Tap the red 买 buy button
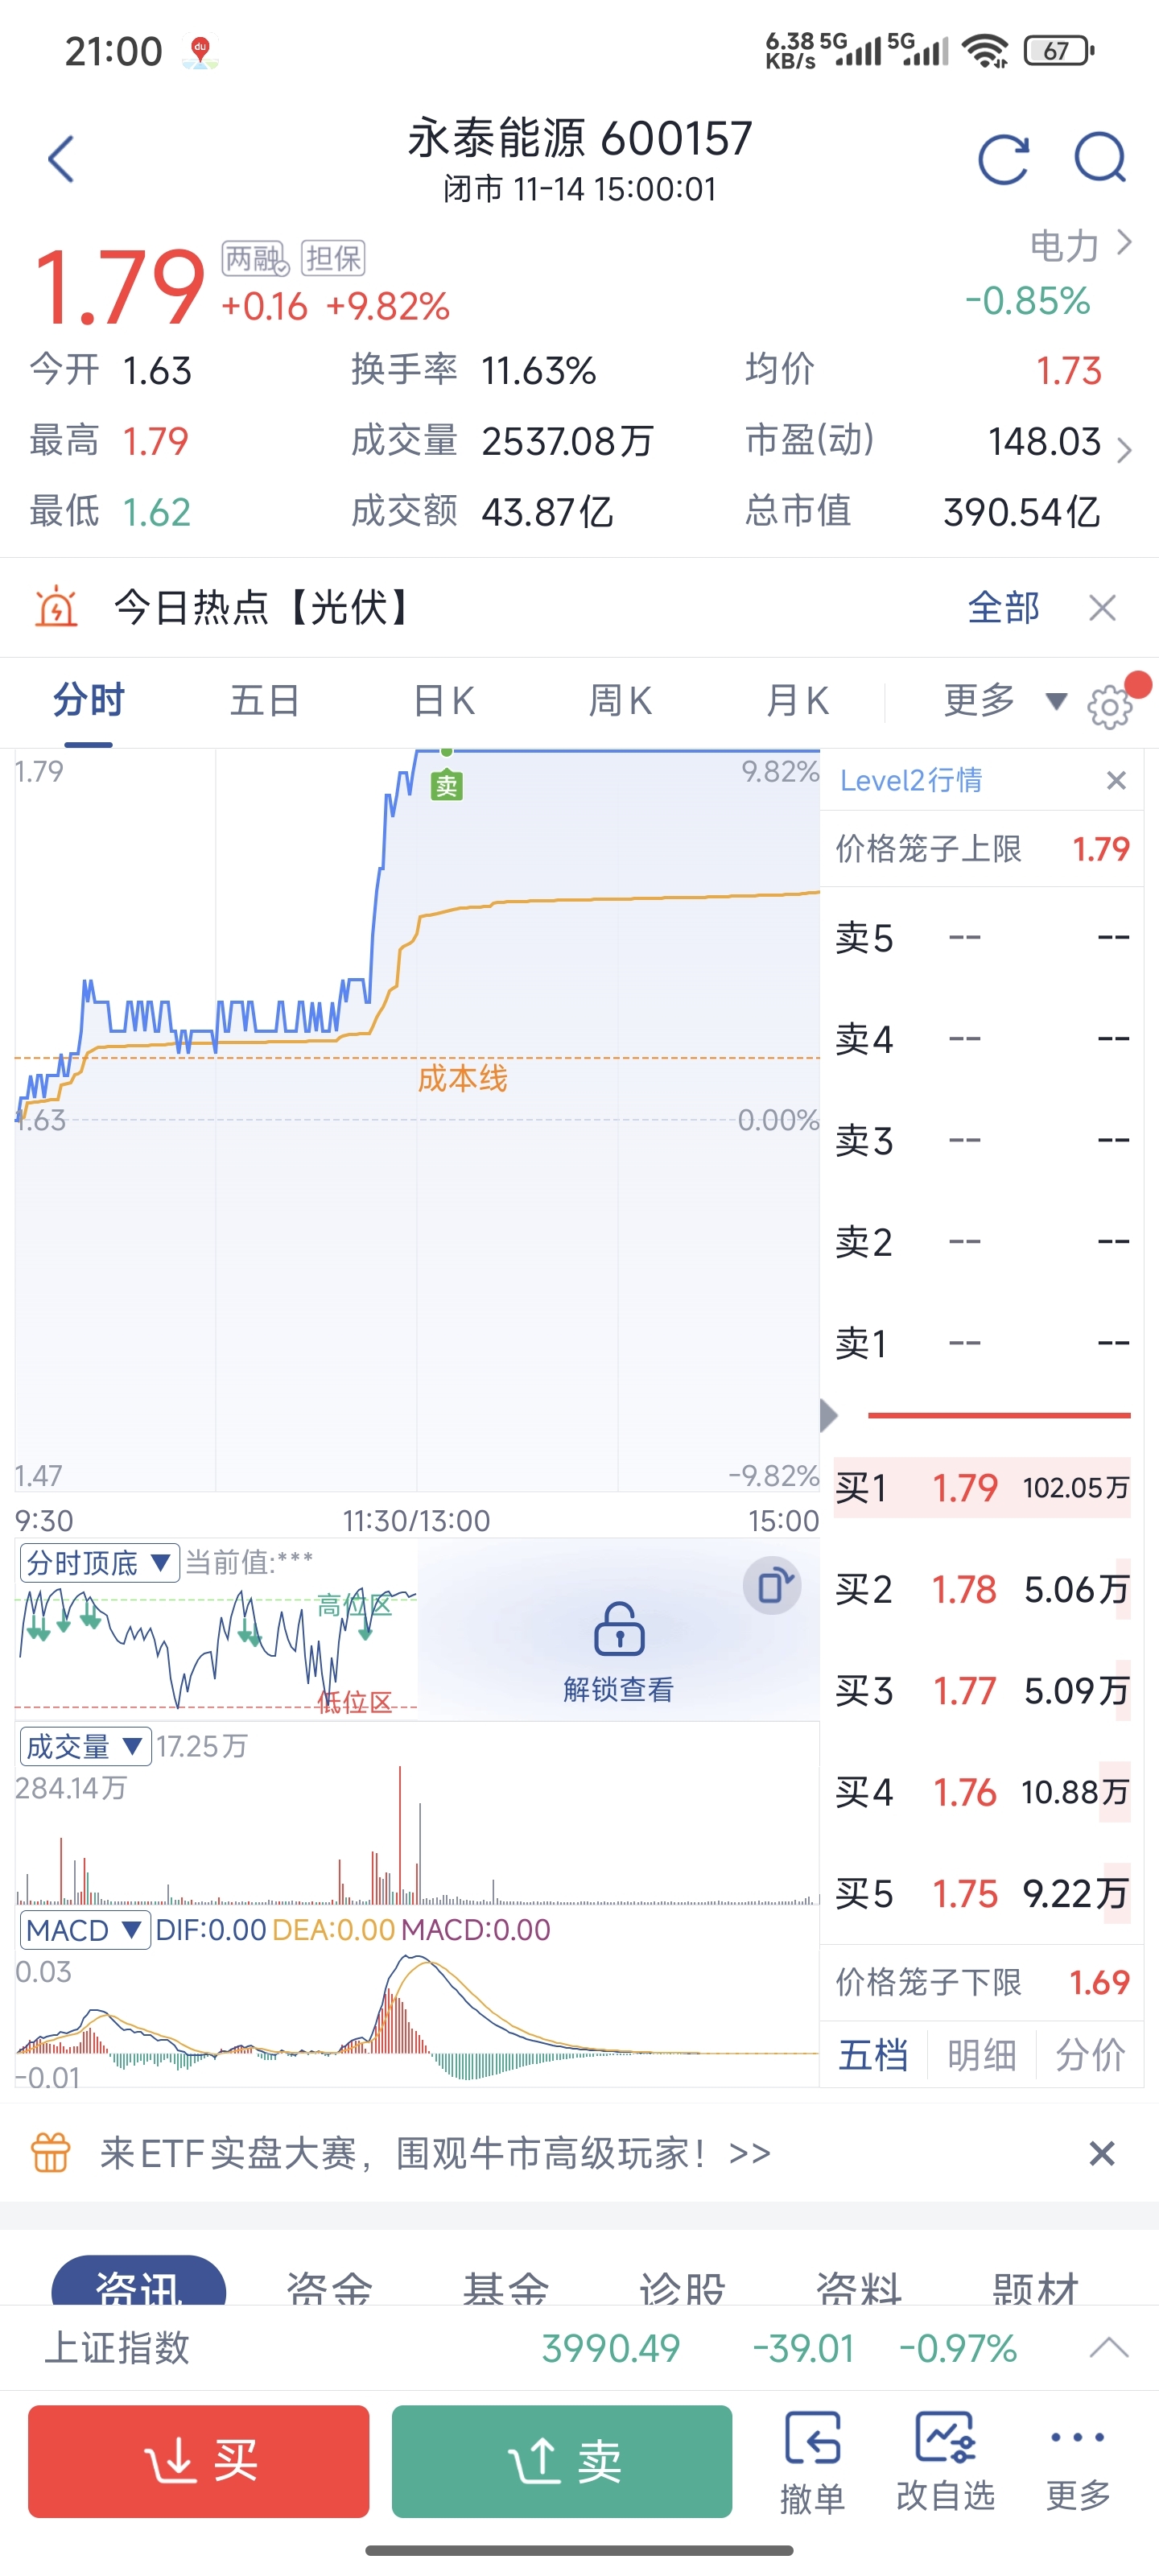Viewport: 1159px width, 2576px height. (x=198, y=2461)
